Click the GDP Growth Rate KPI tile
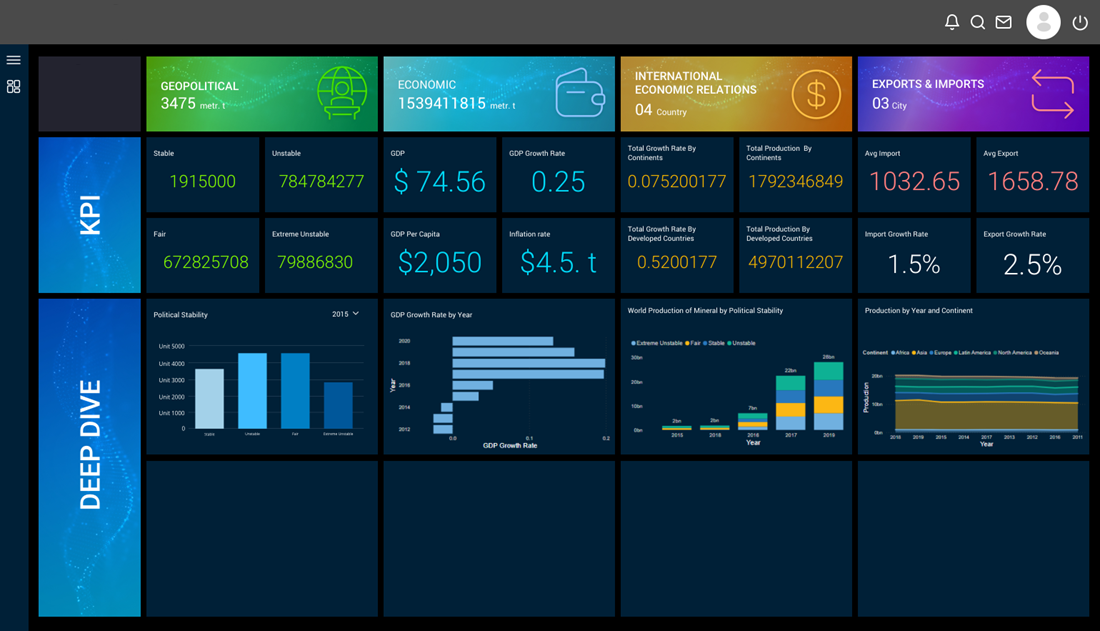 pyautogui.click(x=556, y=175)
